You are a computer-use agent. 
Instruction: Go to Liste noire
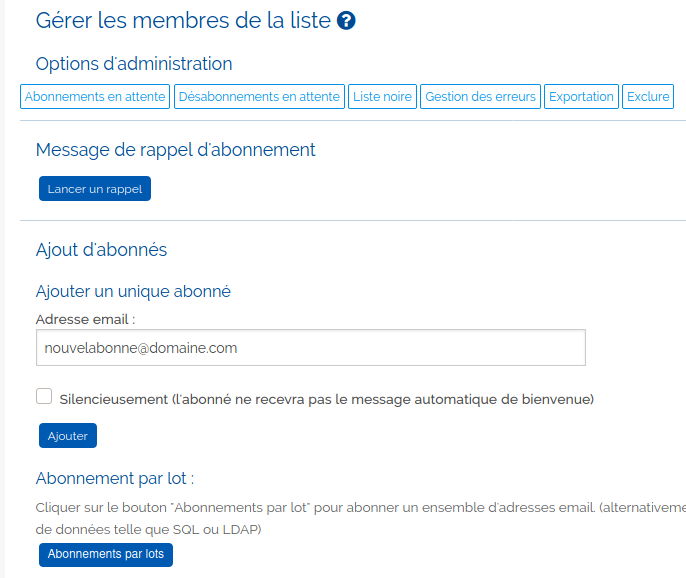pos(382,97)
